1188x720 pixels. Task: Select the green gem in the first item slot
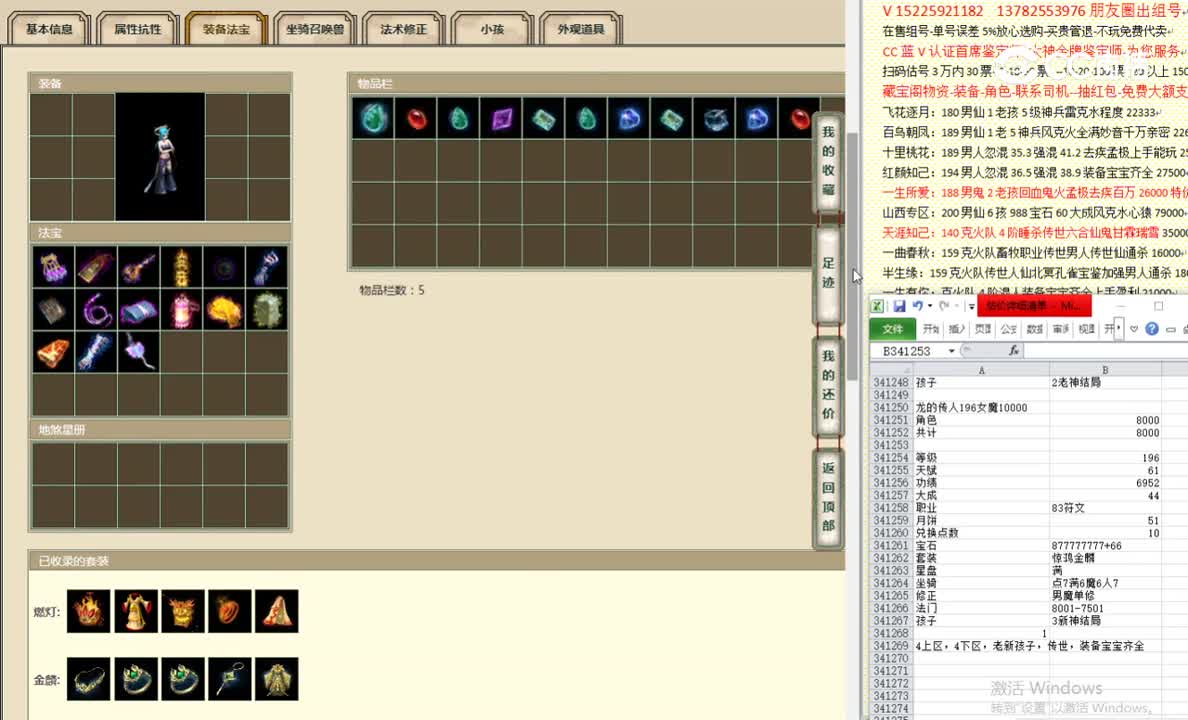pyautogui.click(x=372, y=117)
